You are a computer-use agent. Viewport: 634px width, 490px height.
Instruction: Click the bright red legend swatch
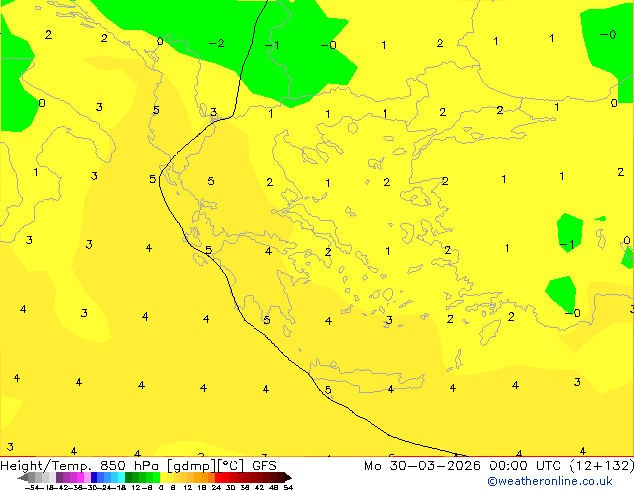click(x=218, y=477)
